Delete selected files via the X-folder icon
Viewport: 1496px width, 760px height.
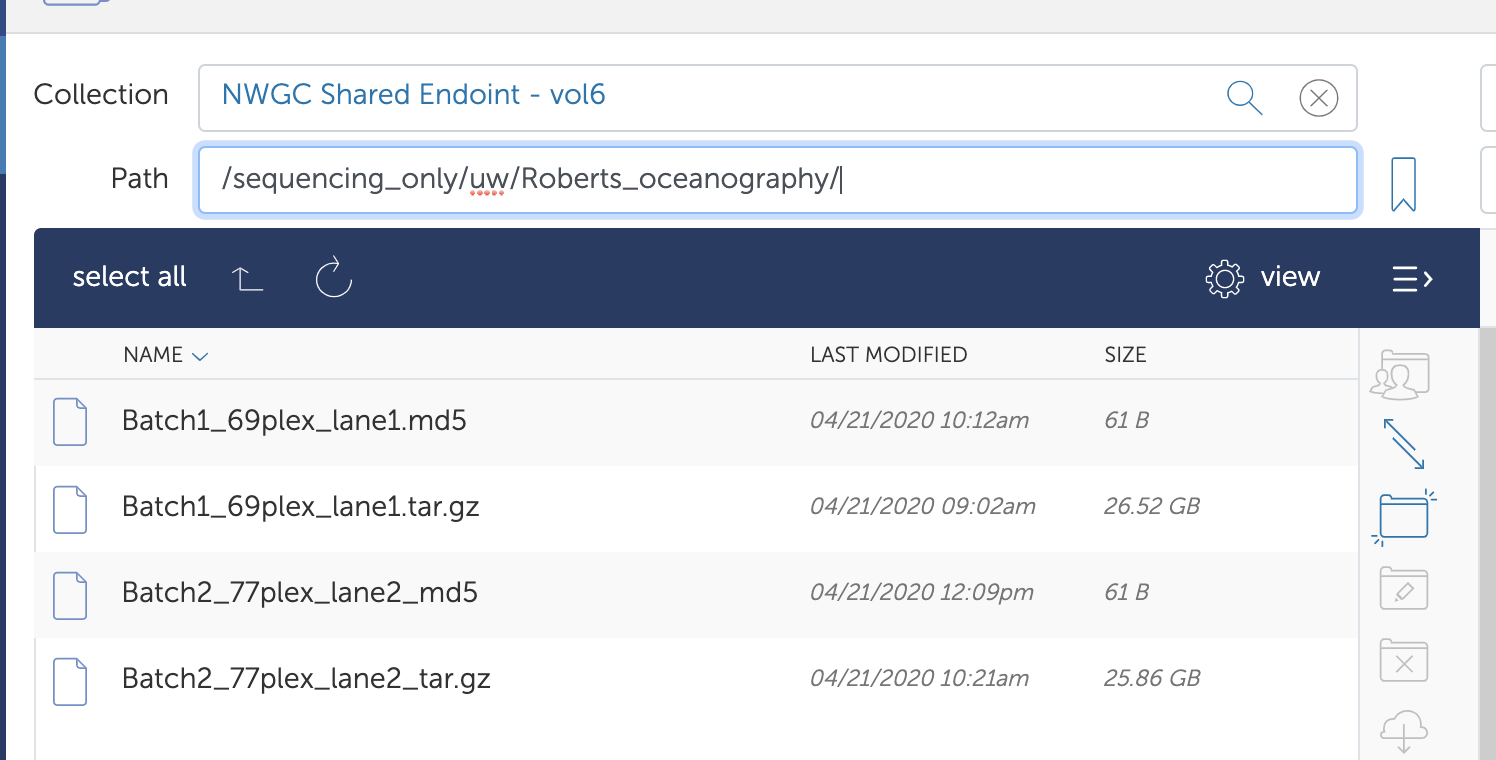pos(1403,660)
